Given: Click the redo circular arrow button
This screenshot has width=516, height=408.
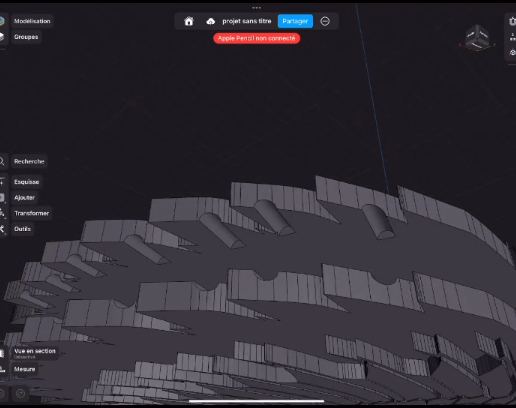Looking at the screenshot, I should [20, 394].
